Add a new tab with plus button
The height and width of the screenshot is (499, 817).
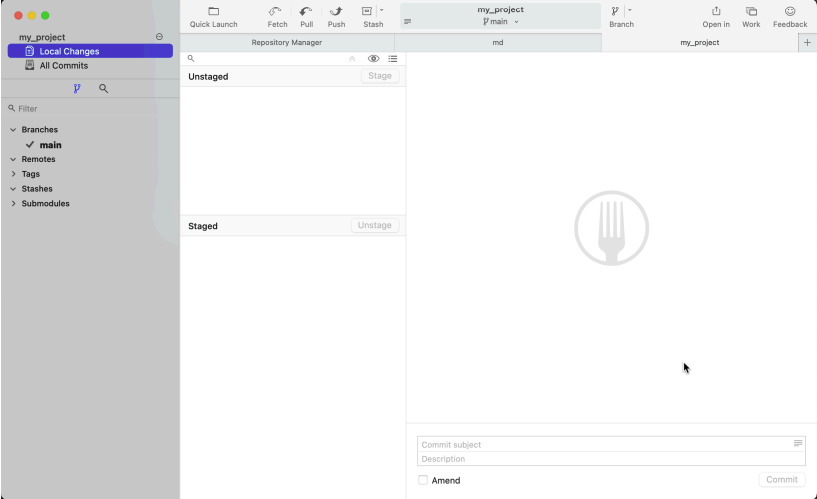pos(807,43)
